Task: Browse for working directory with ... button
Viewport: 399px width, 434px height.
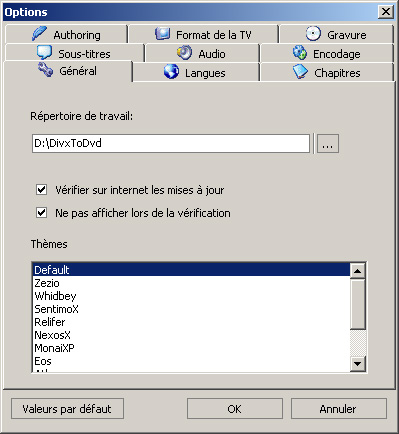Action: coord(328,144)
